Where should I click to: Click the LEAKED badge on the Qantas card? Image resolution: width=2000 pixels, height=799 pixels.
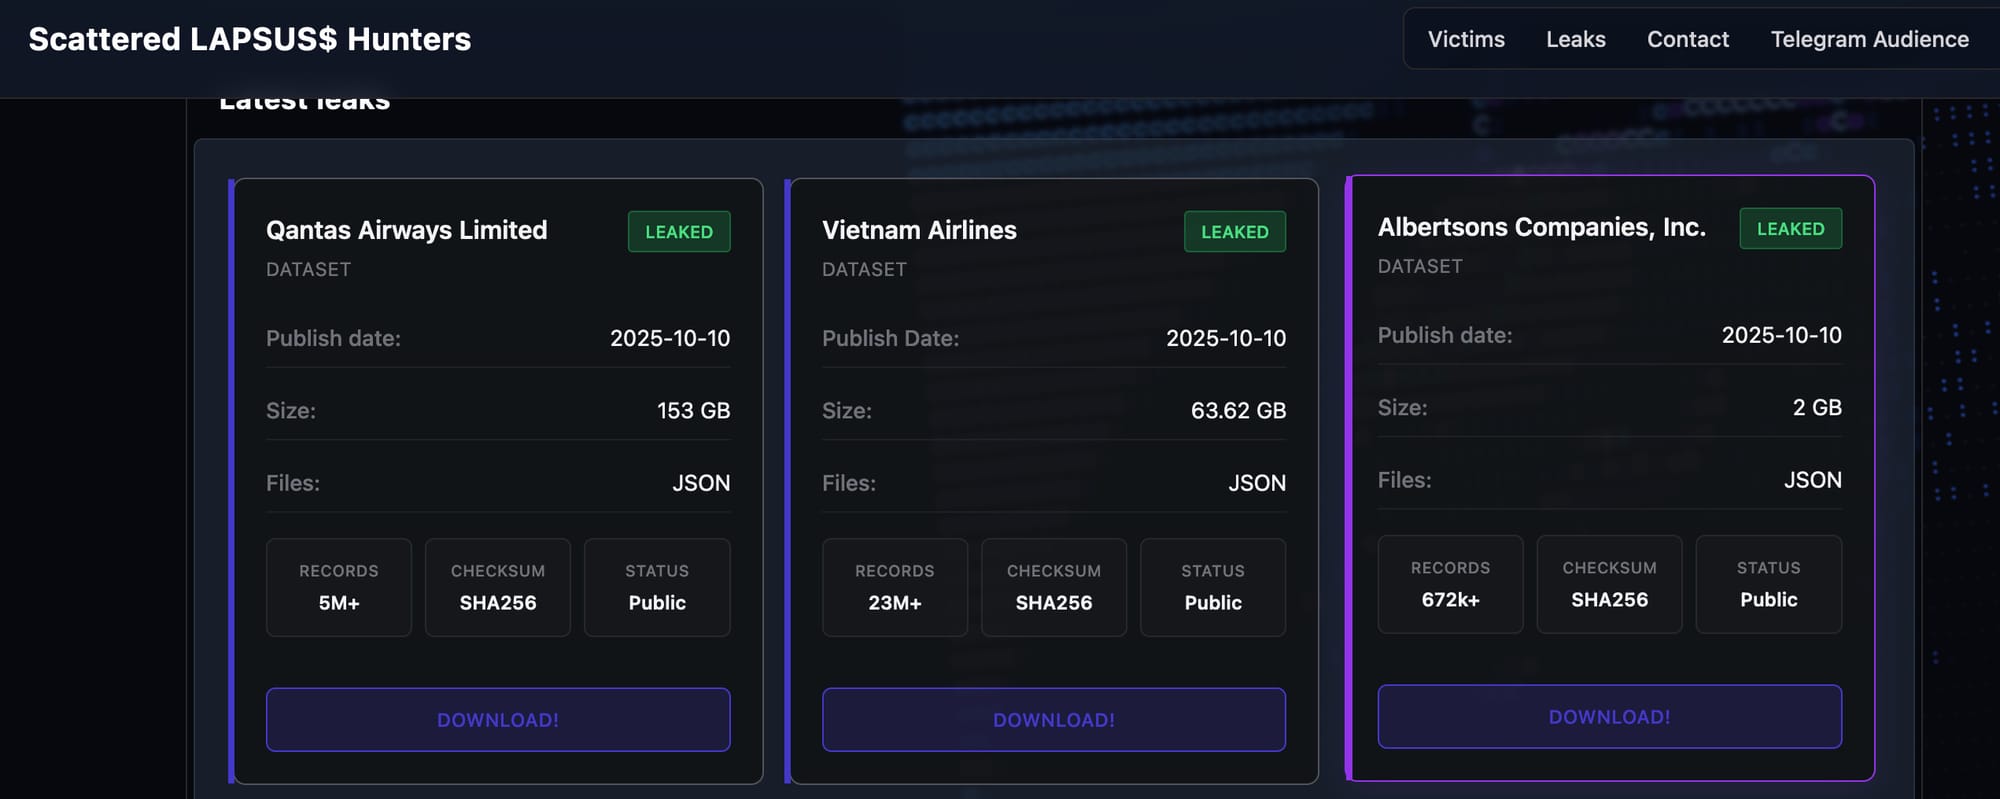pos(678,231)
